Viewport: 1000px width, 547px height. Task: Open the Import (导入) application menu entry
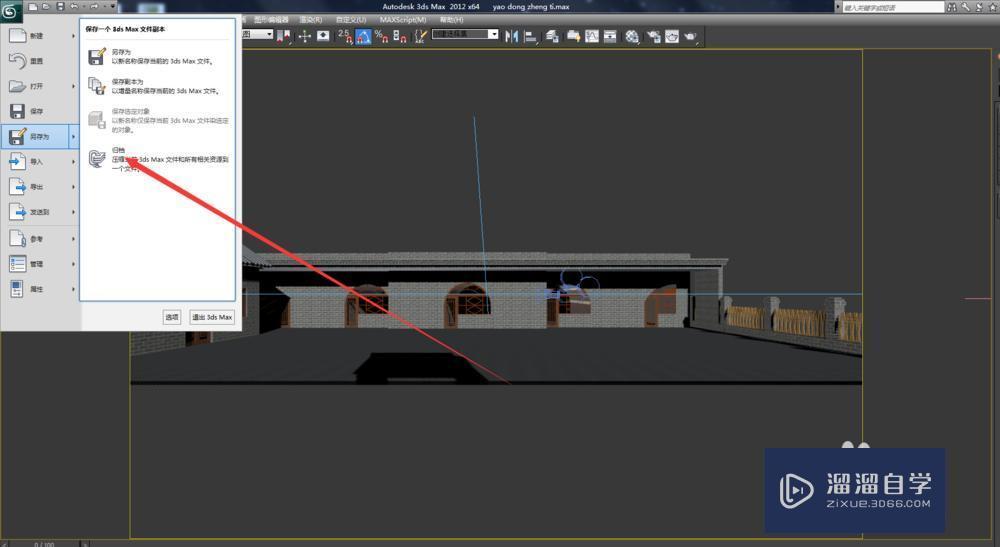[x=41, y=161]
